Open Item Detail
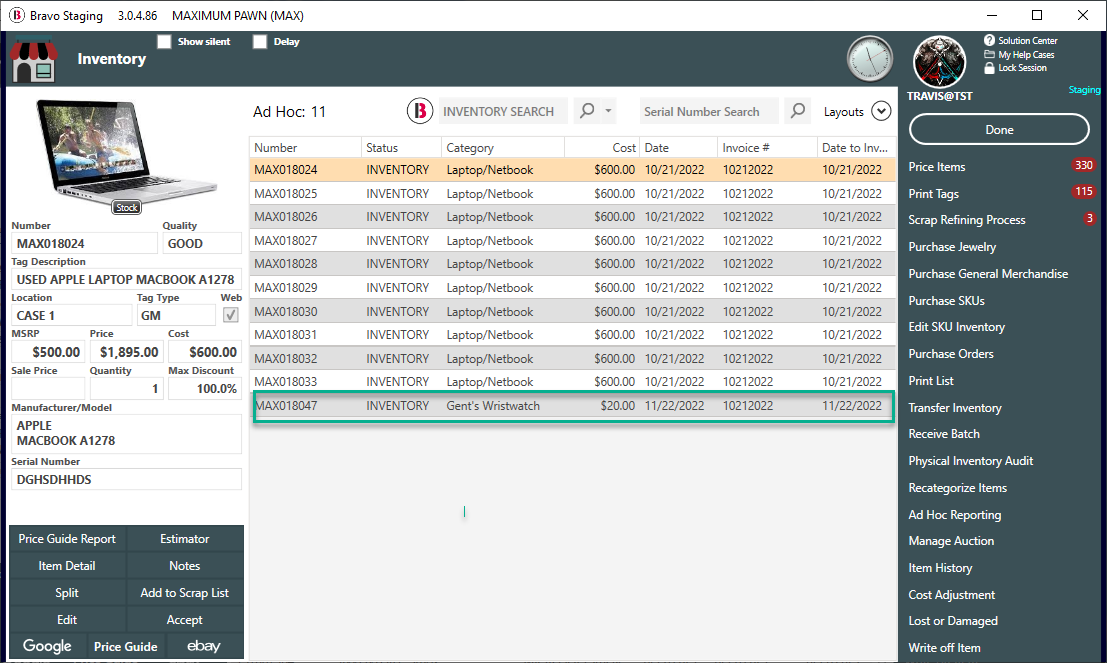The height and width of the screenshot is (663, 1107). tap(67, 566)
